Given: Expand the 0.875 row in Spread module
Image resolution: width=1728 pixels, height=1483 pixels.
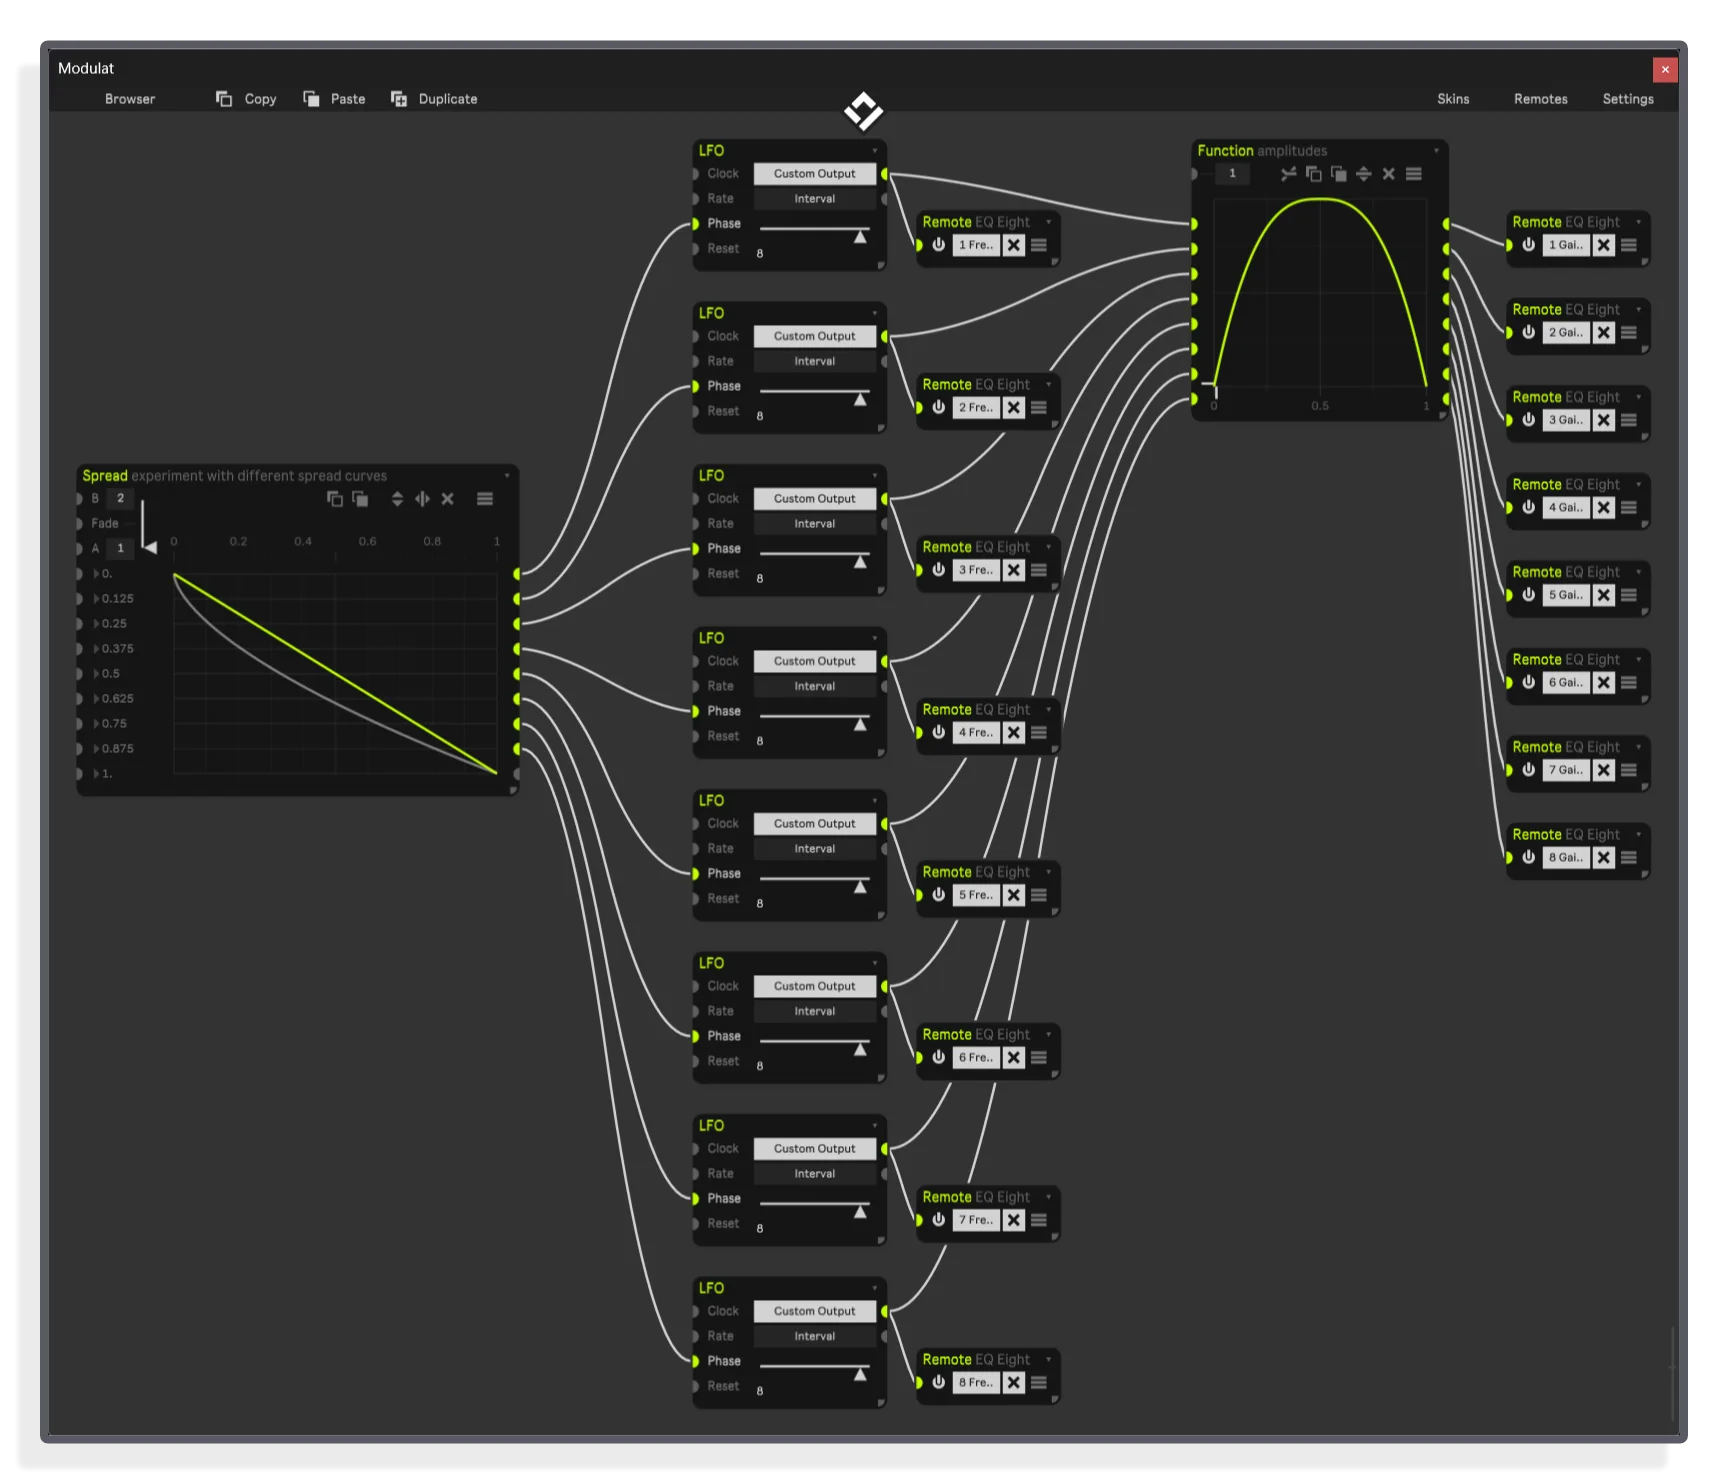Looking at the screenshot, I should [x=96, y=749].
